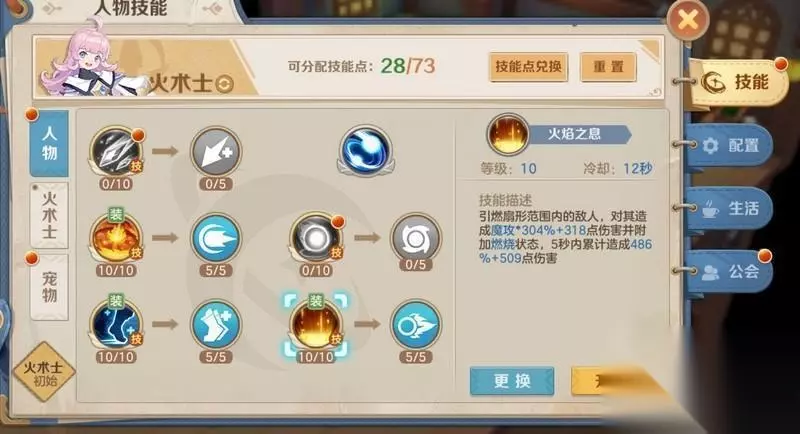Click the blue 更换 button
Viewport: 800px width, 434px height.
512,381
